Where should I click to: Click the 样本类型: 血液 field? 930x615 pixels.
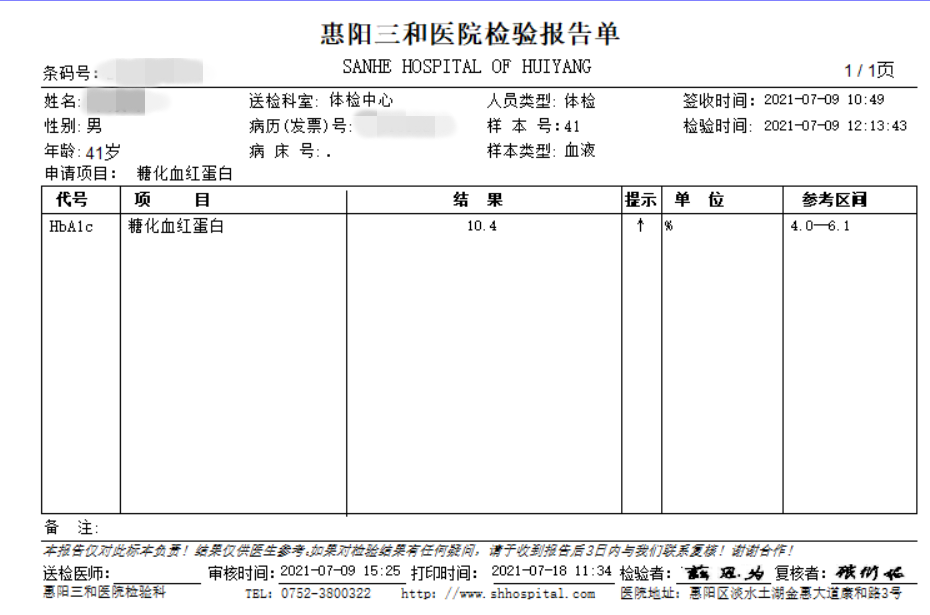pos(541,151)
